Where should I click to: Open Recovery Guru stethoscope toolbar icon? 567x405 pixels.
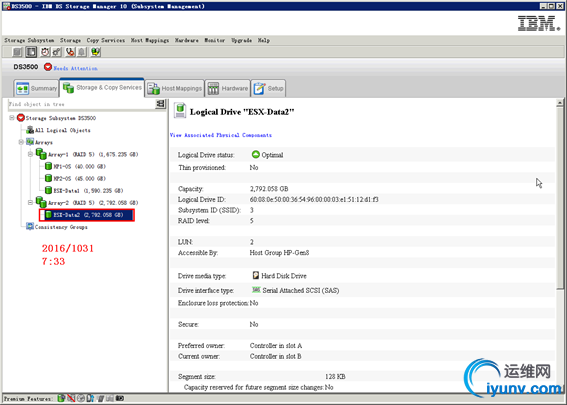coord(70,52)
